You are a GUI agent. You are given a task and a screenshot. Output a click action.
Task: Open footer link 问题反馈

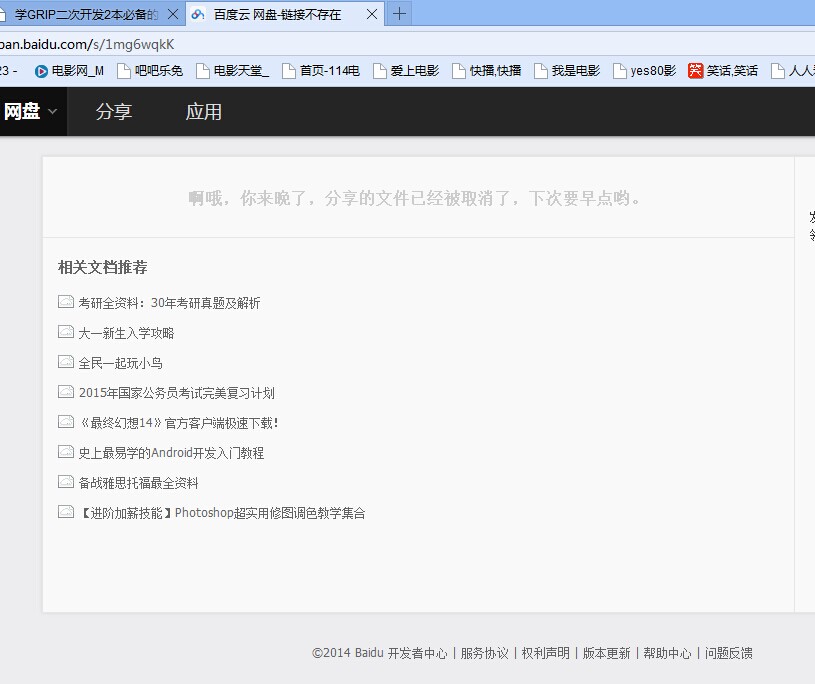(x=729, y=653)
